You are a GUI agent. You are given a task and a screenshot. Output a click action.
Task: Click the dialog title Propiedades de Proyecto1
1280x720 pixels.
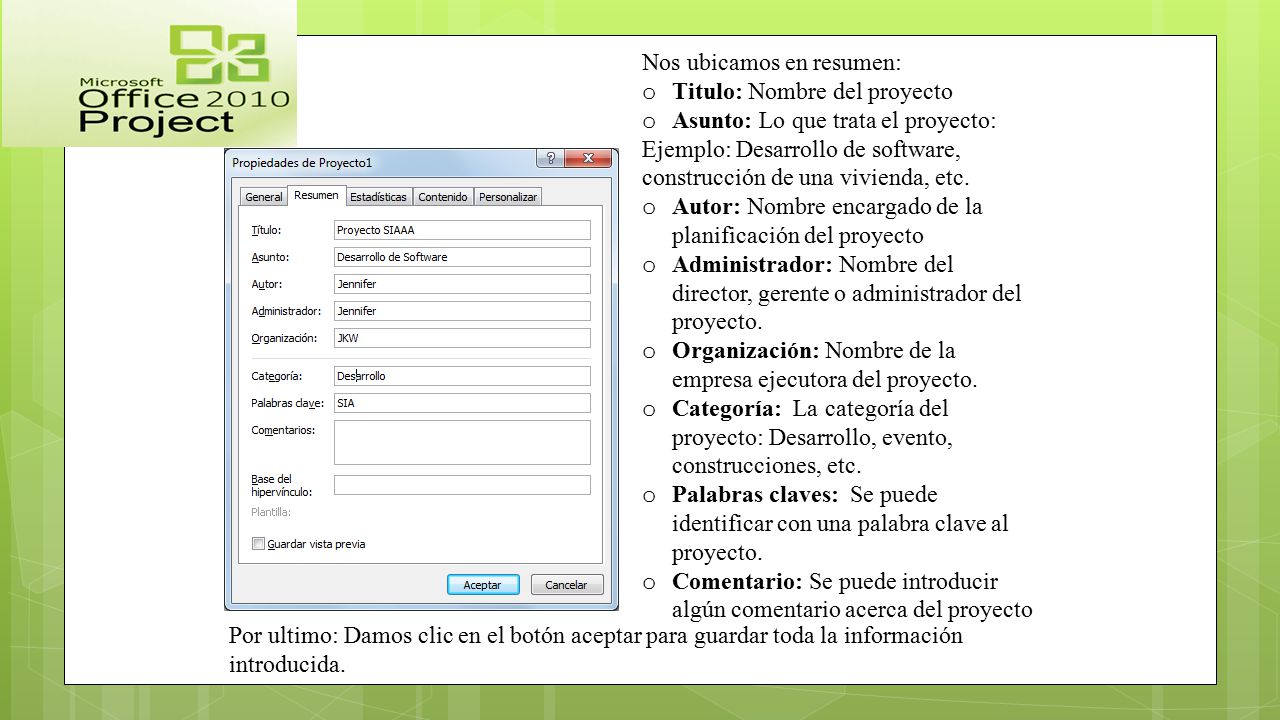pos(302,162)
